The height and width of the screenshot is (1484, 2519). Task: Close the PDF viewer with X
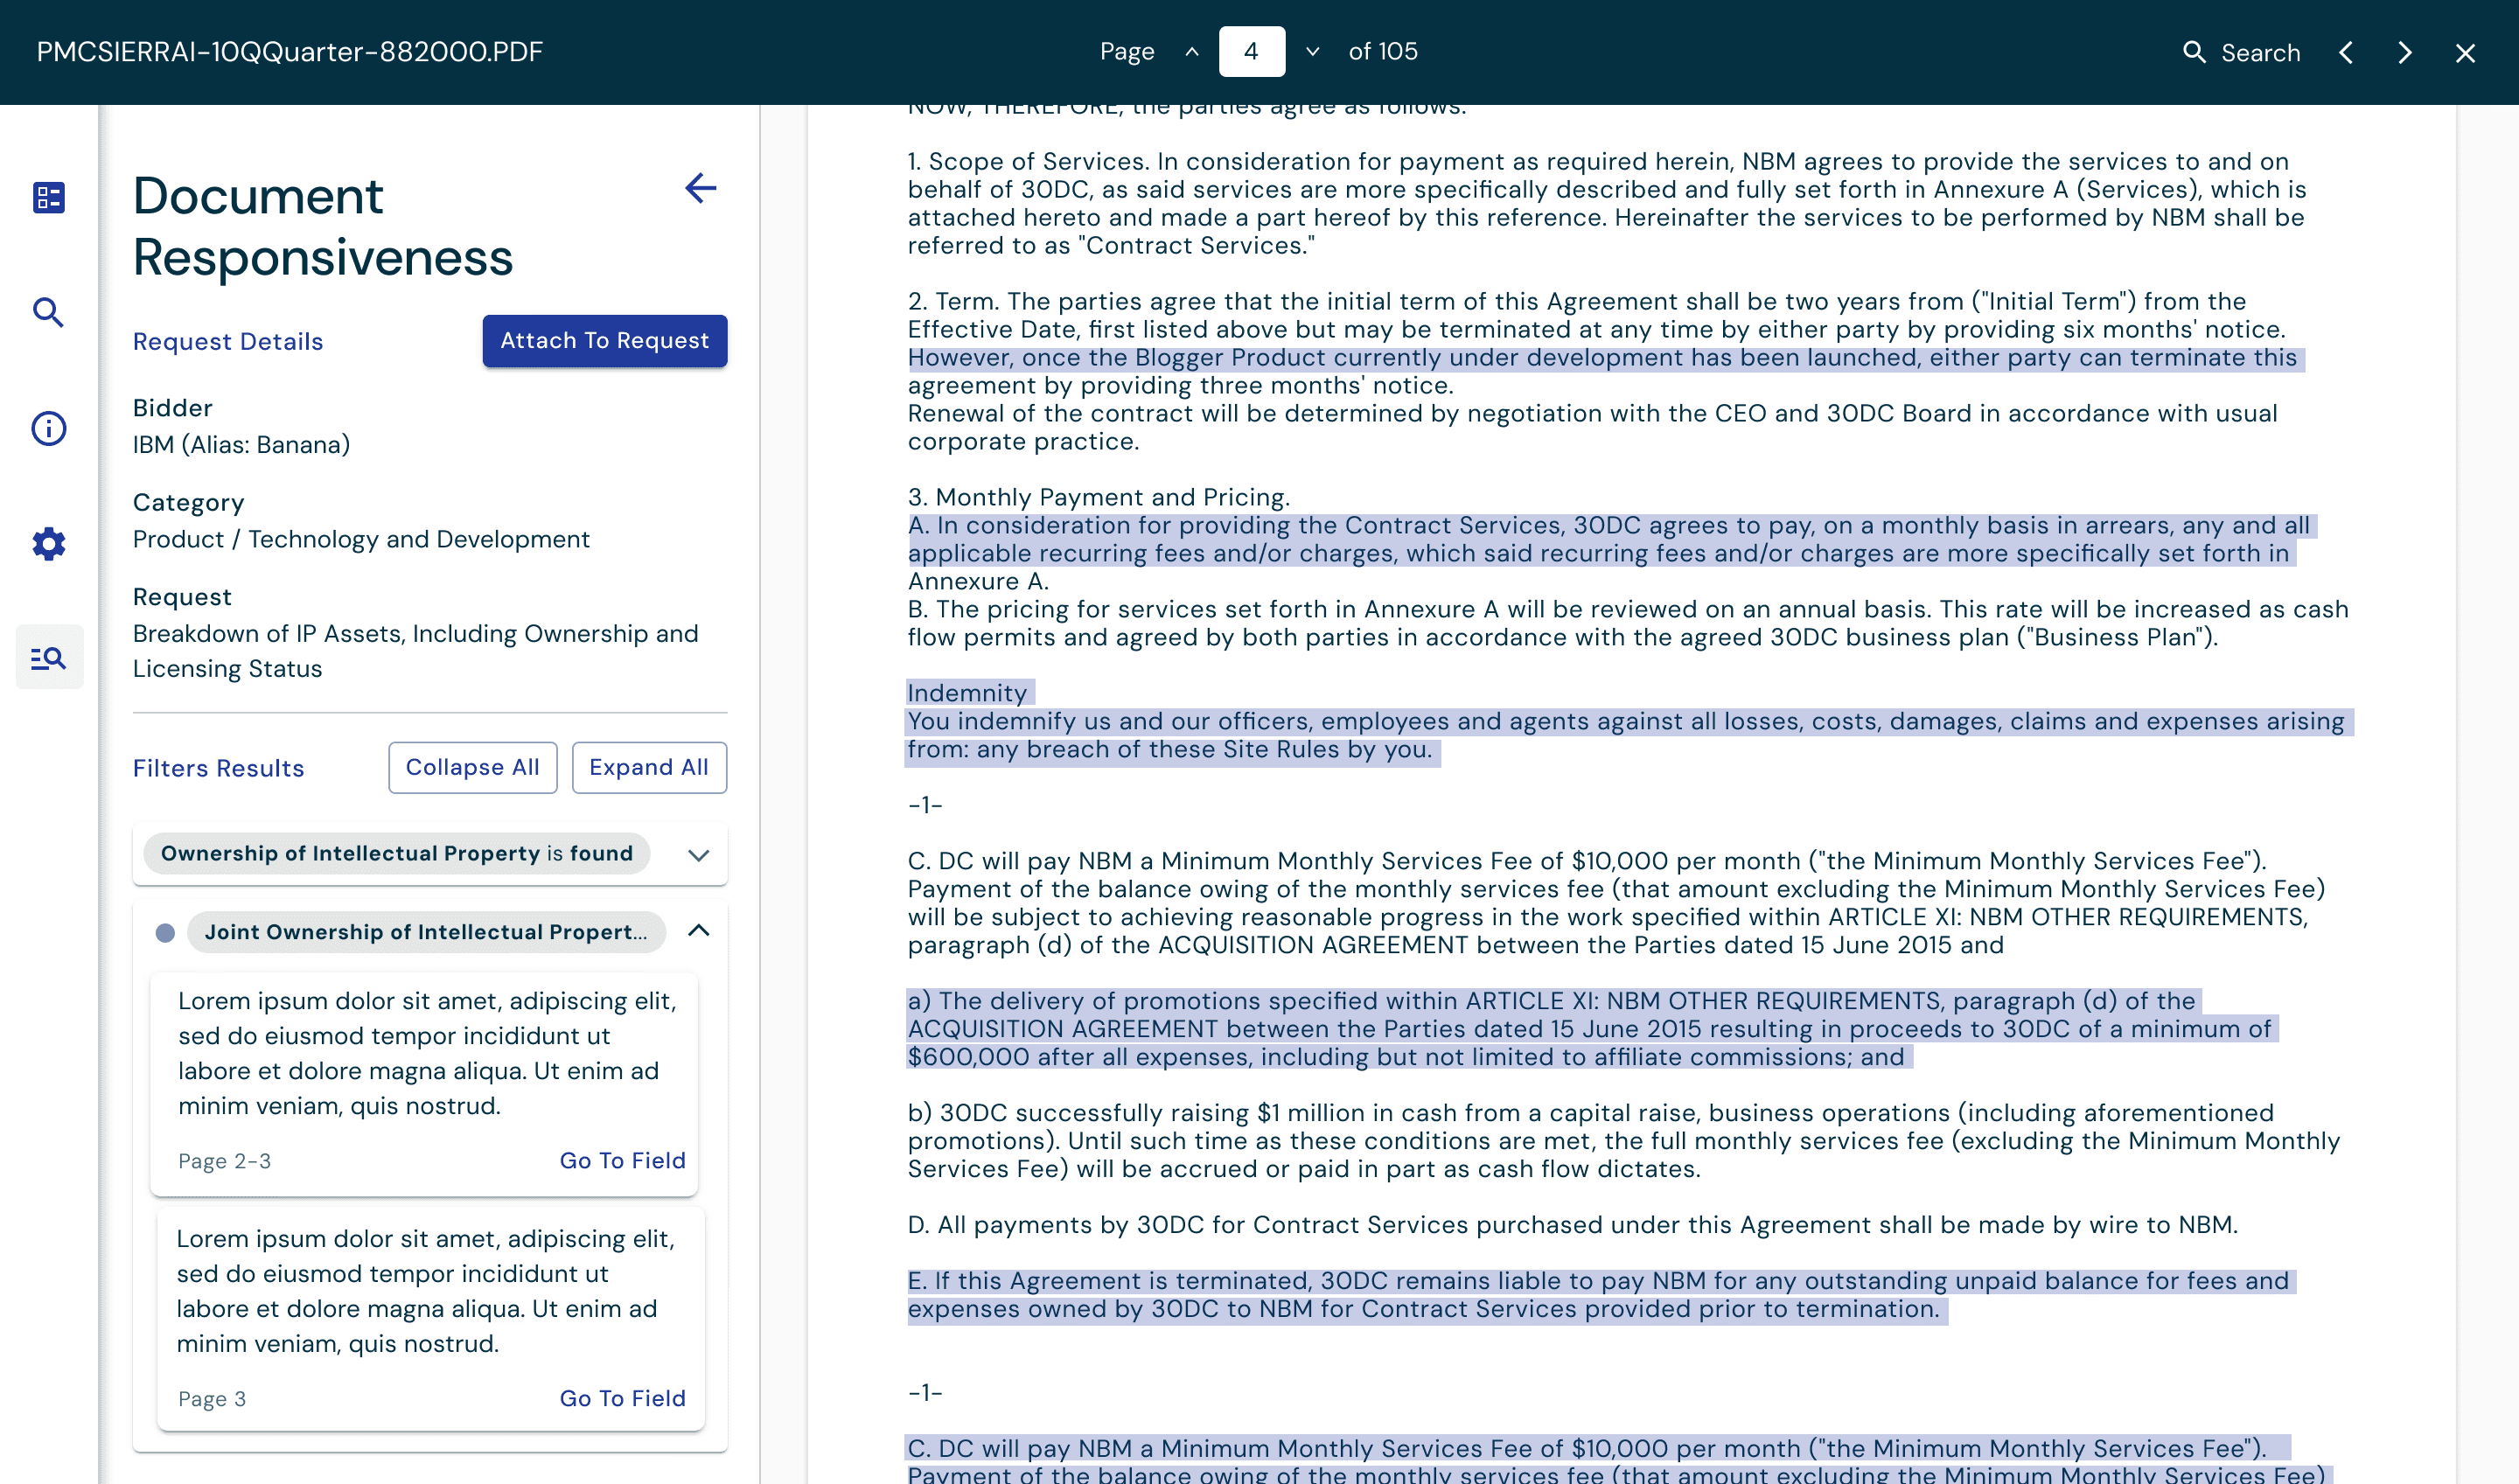click(x=2465, y=52)
